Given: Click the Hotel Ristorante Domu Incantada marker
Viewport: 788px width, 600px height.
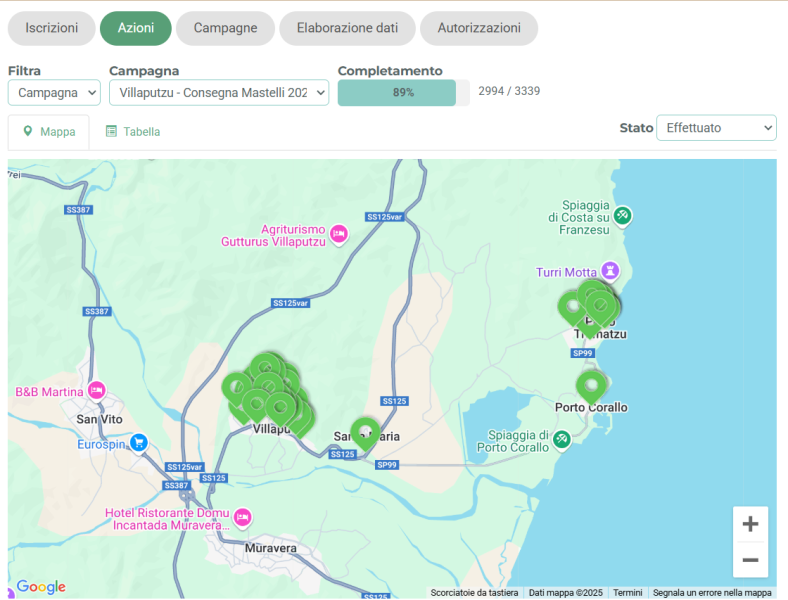Looking at the screenshot, I should (x=242, y=517).
